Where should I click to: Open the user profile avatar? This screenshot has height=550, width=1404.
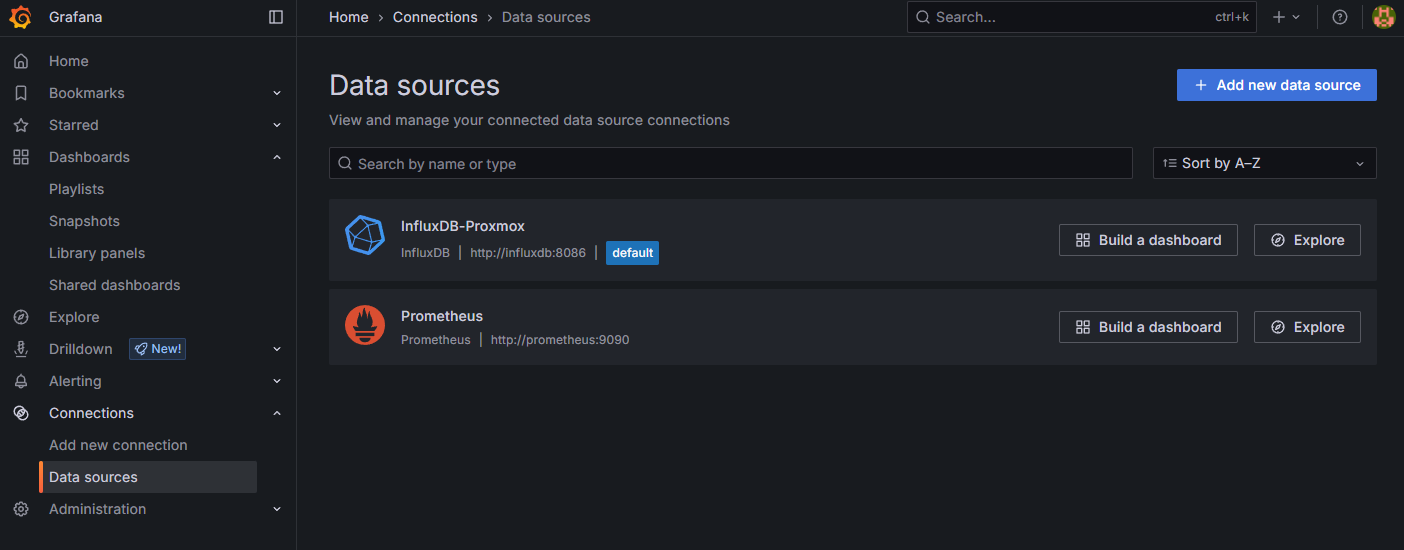pyautogui.click(x=1383, y=17)
